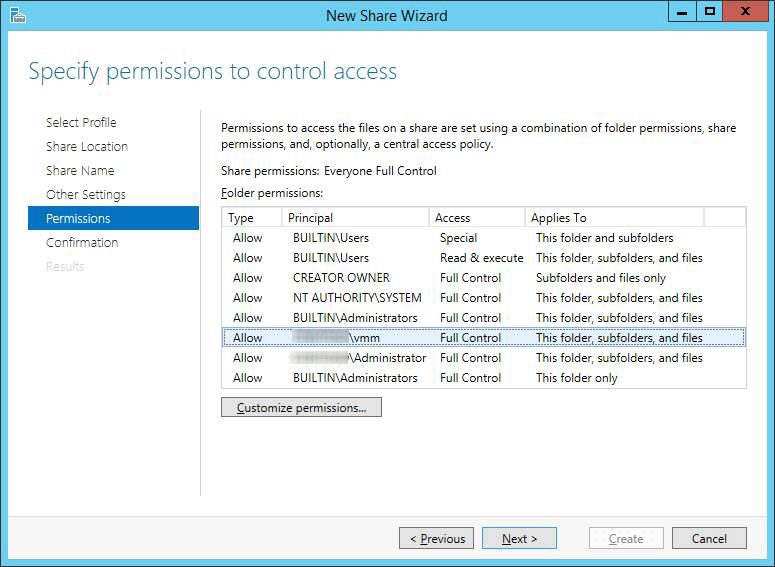Maximize the New Share Wizard window
The width and height of the screenshot is (775, 567).
pos(710,12)
